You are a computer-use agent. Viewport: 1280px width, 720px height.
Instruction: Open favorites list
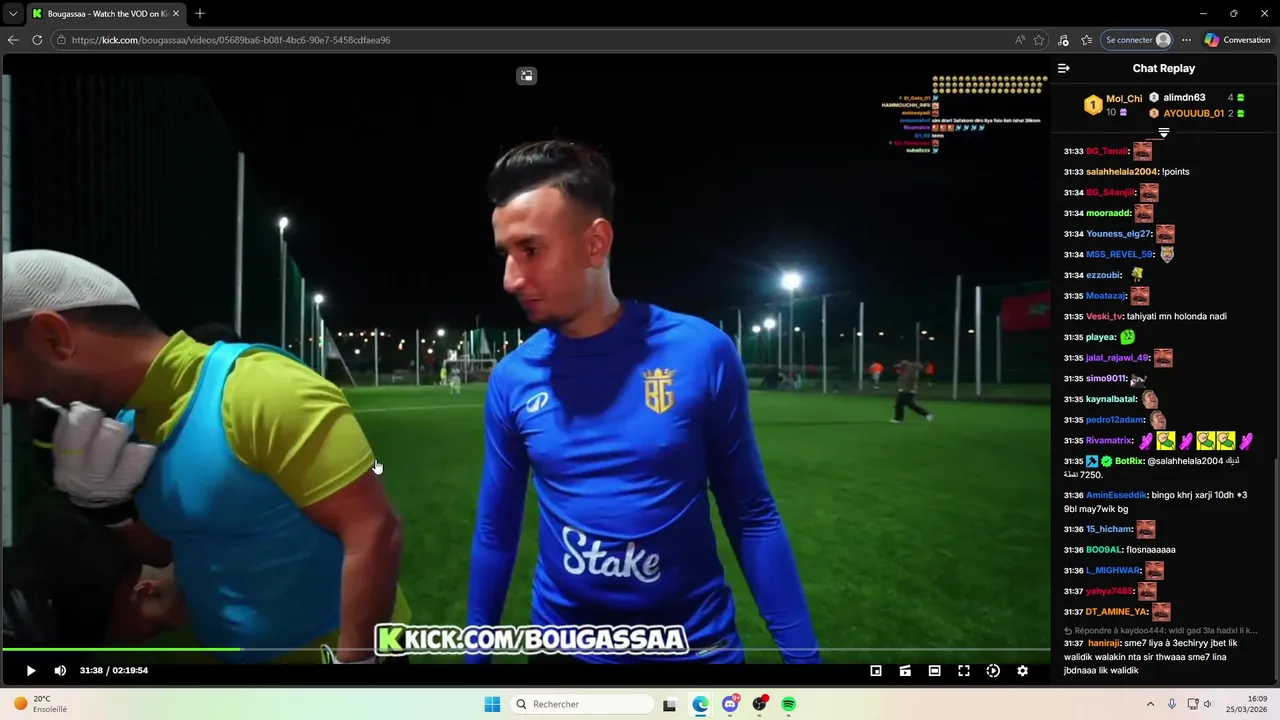tap(1086, 40)
